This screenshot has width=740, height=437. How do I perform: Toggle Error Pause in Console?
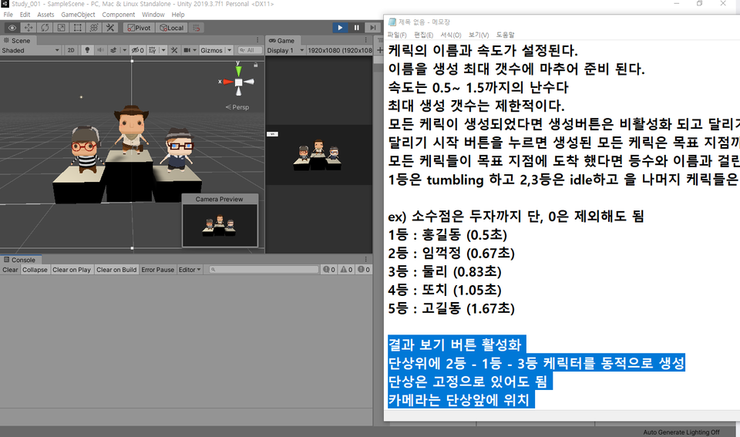(x=158, y=269)
